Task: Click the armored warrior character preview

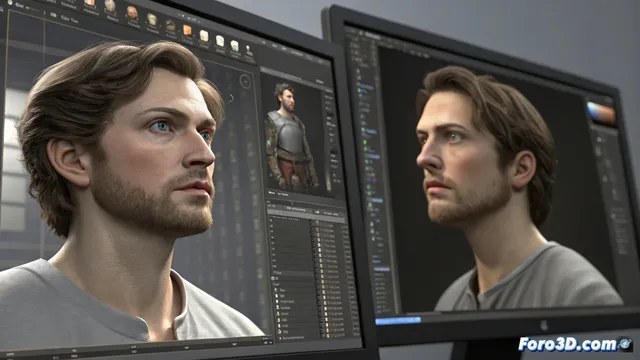Action: tap(291, 139)
